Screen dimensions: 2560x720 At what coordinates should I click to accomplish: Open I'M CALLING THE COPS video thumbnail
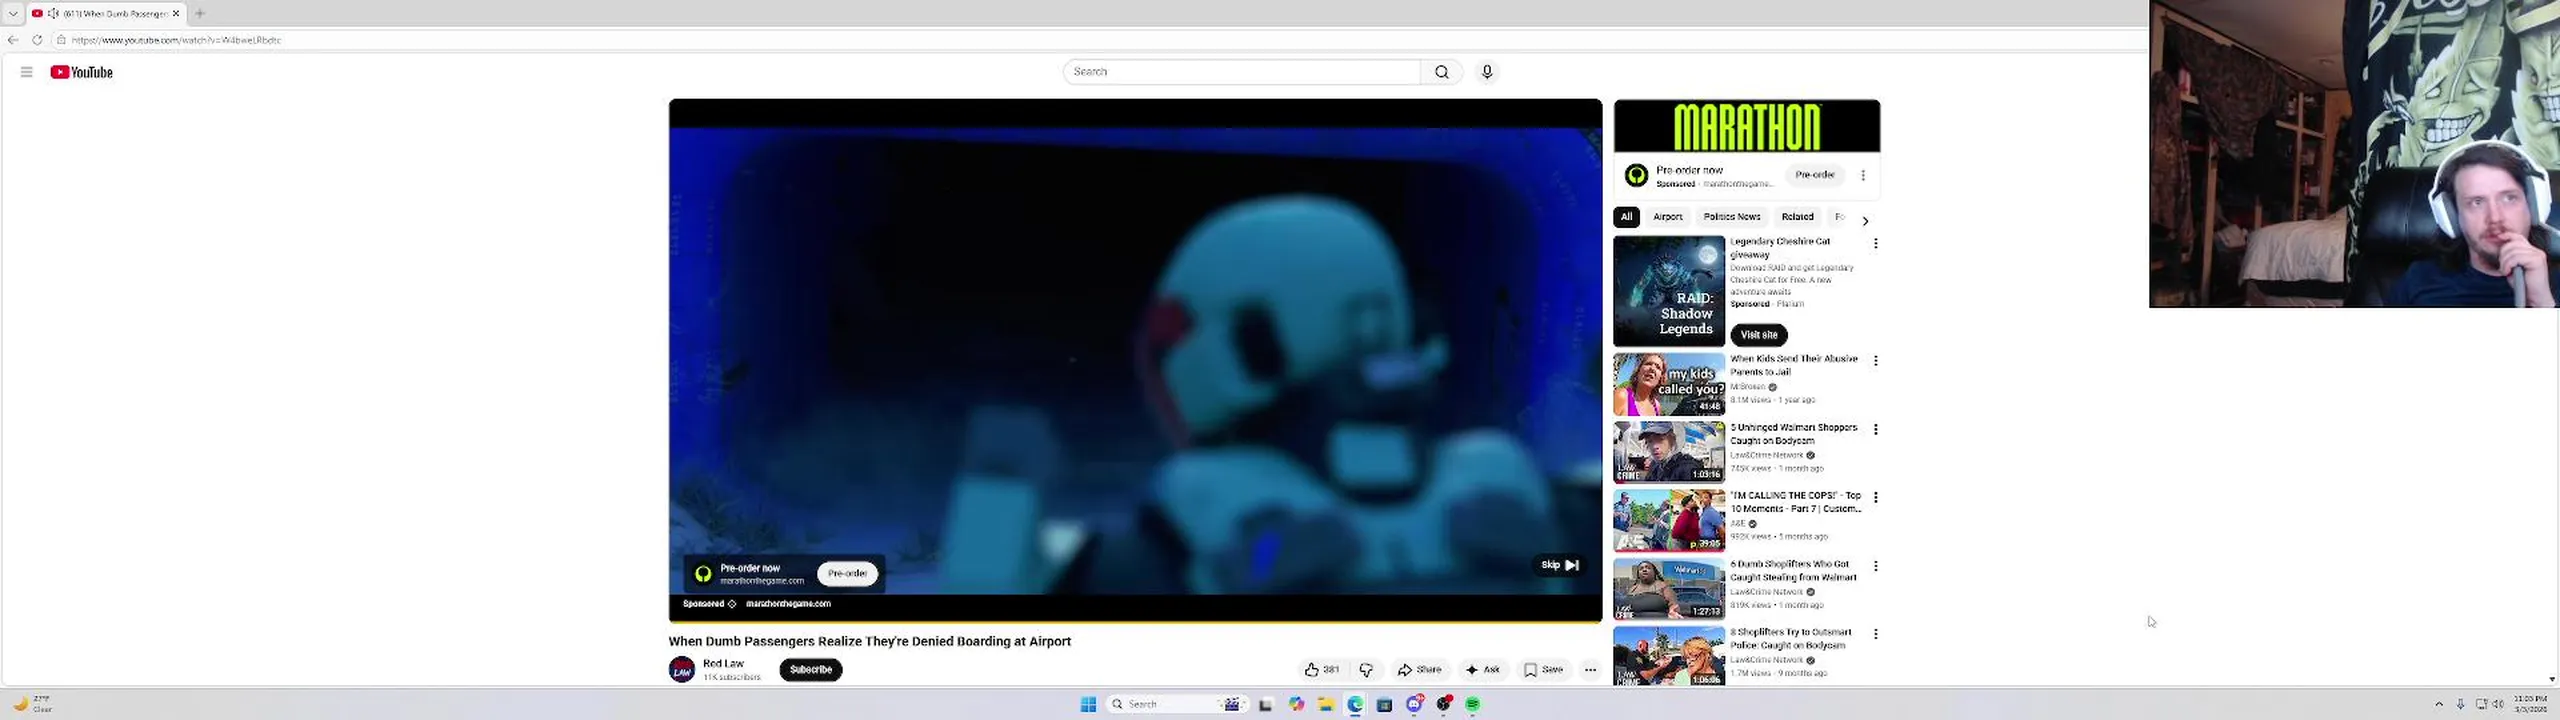[x=1669, y=521]
